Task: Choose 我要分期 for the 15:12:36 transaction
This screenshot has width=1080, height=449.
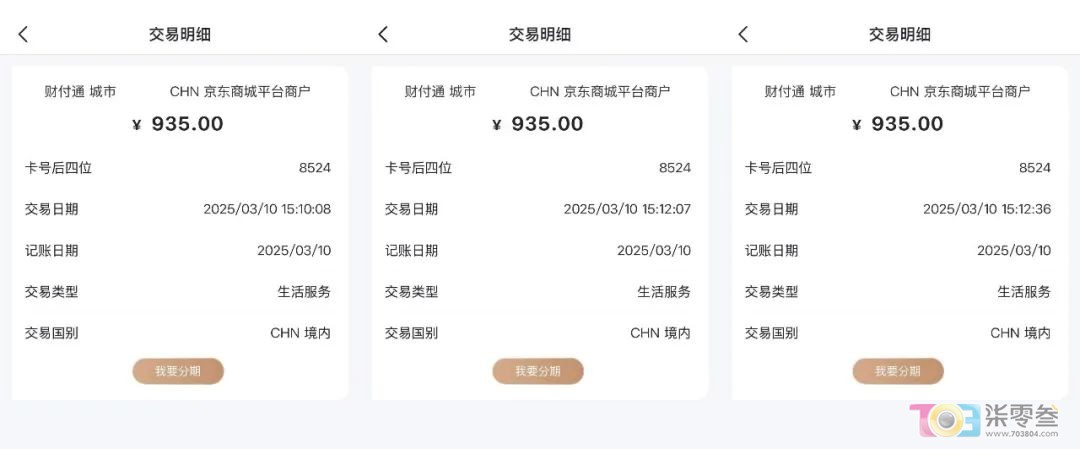Action: [898, 371]
